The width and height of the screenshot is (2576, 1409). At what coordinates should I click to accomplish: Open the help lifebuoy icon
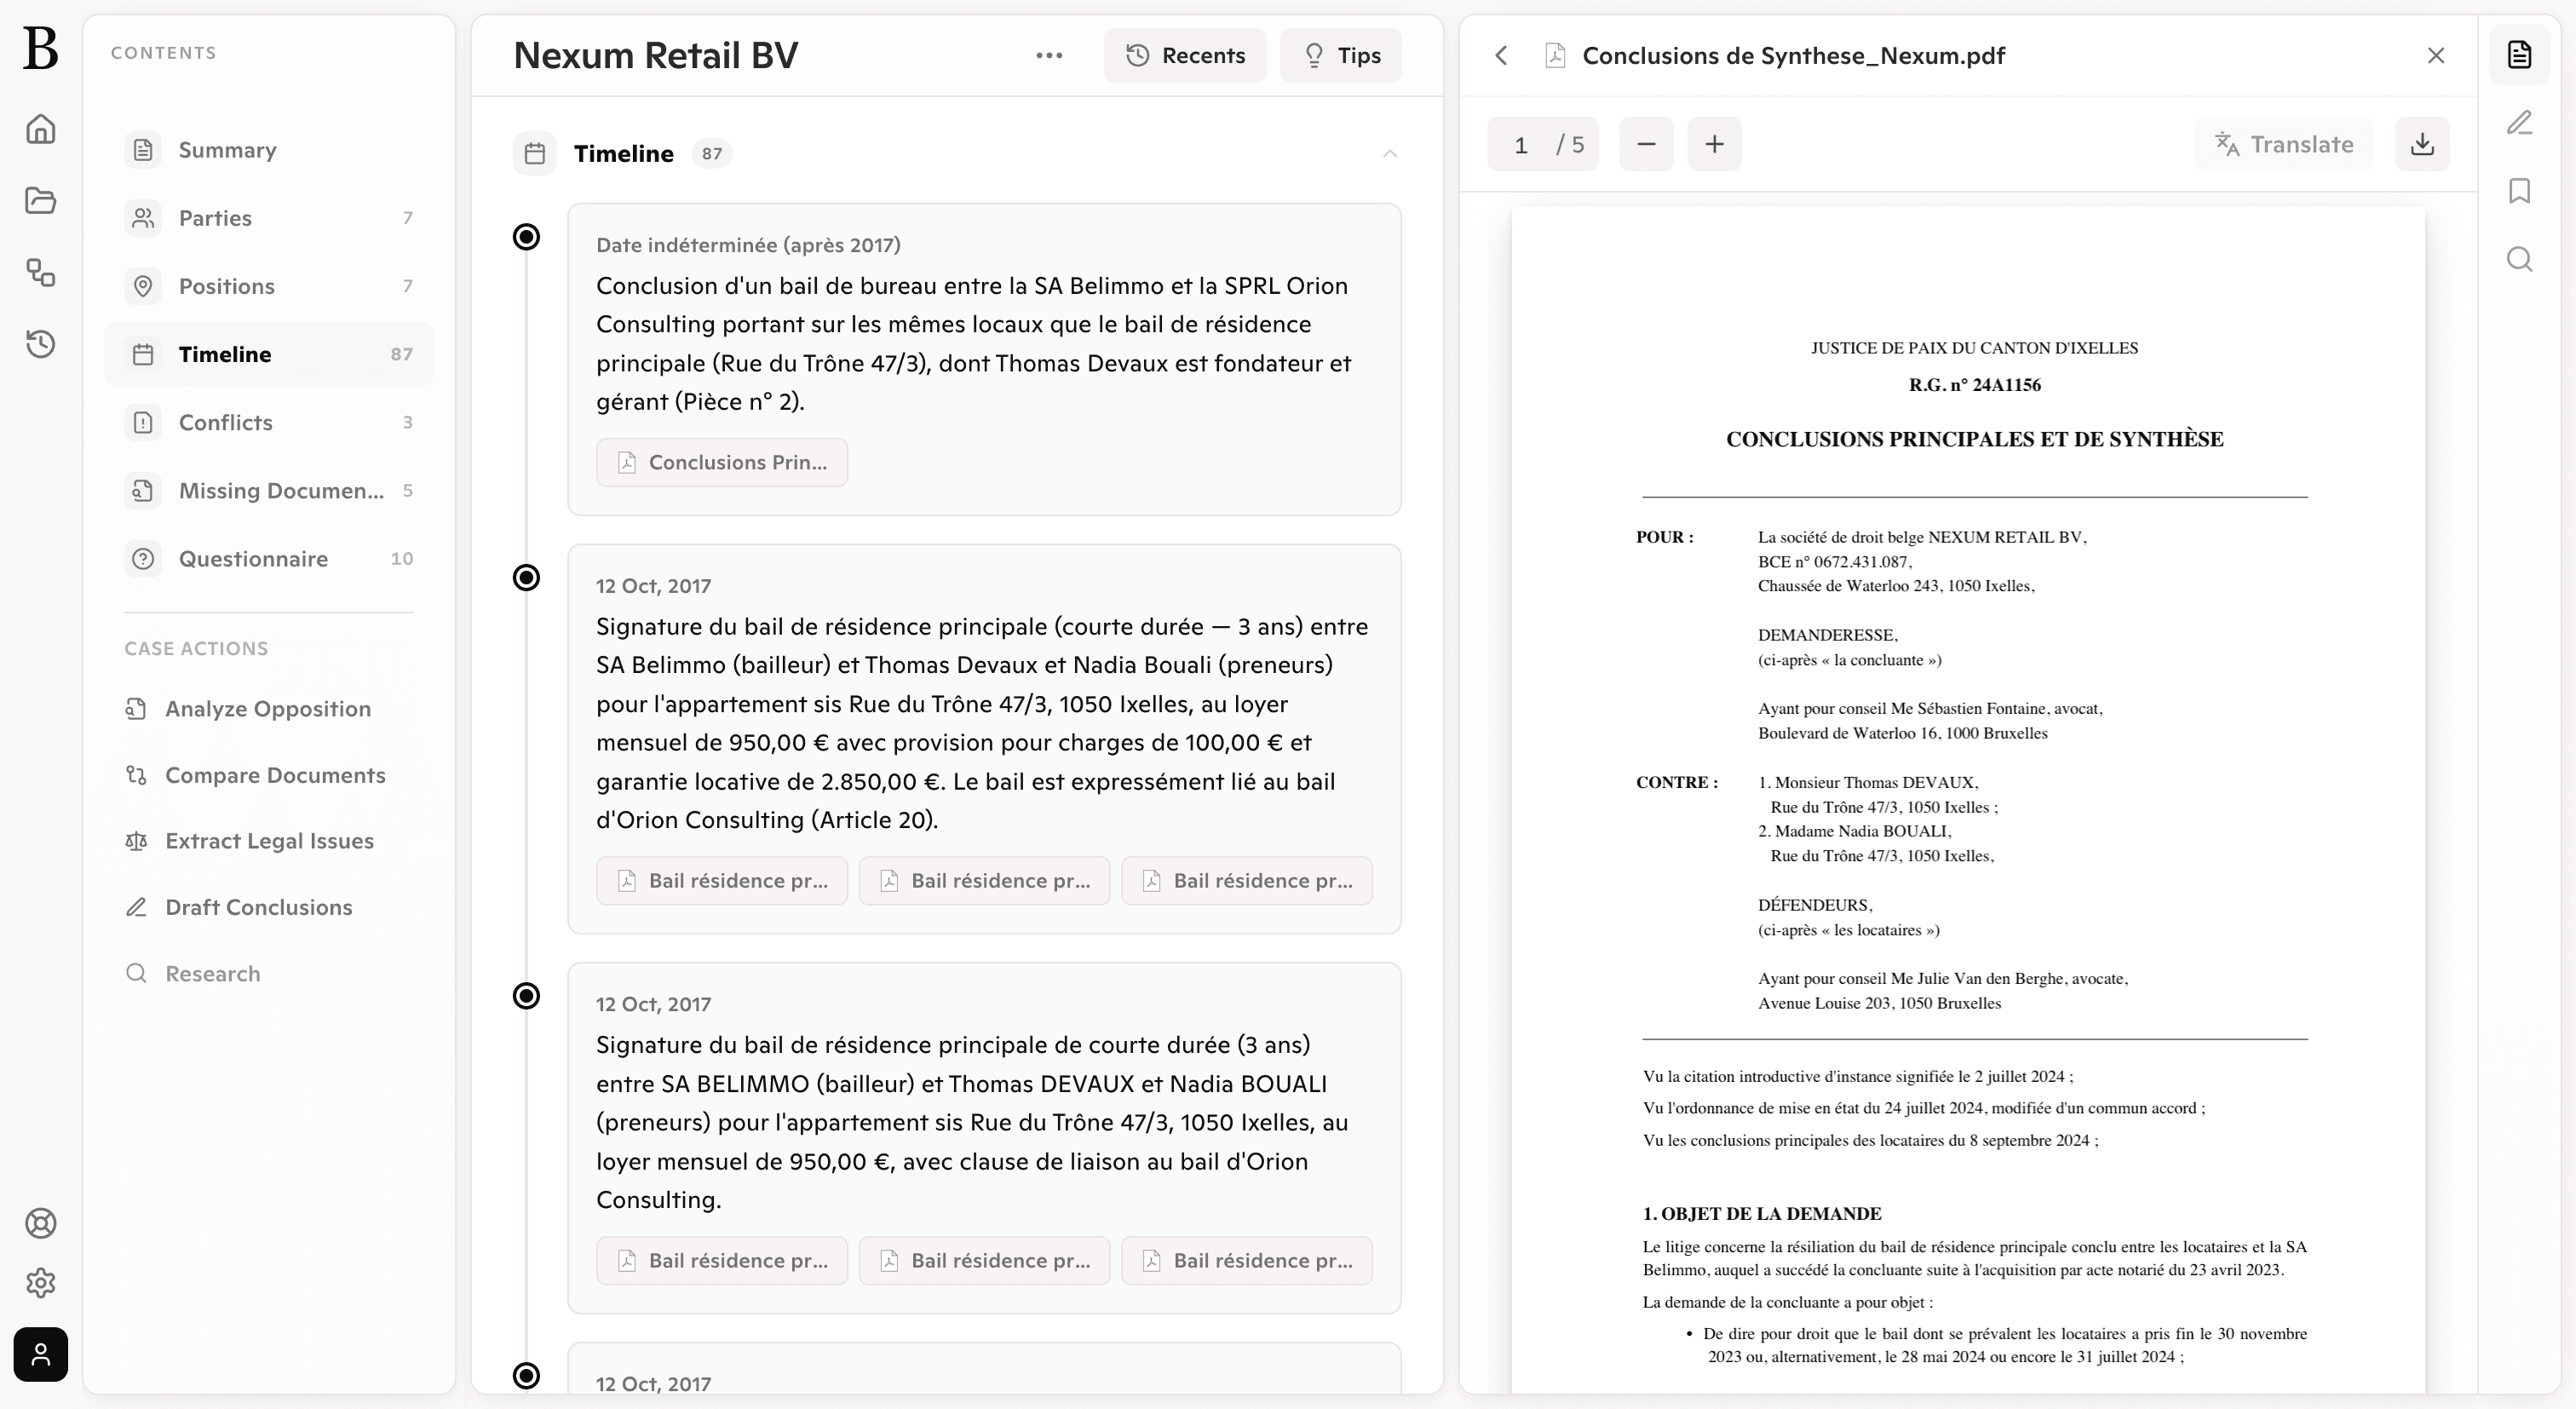point(40,1223)
